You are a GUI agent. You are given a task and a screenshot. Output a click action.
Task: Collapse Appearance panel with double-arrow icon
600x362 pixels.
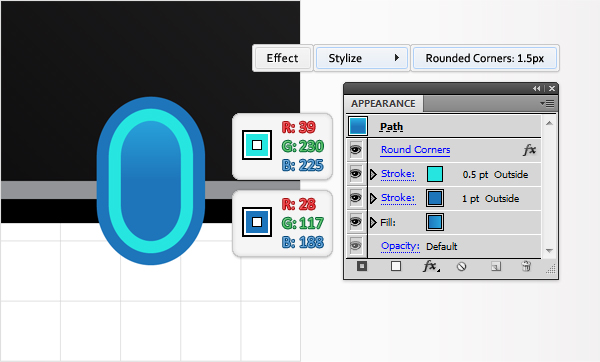pyautogui.click(x=536, y=88)
